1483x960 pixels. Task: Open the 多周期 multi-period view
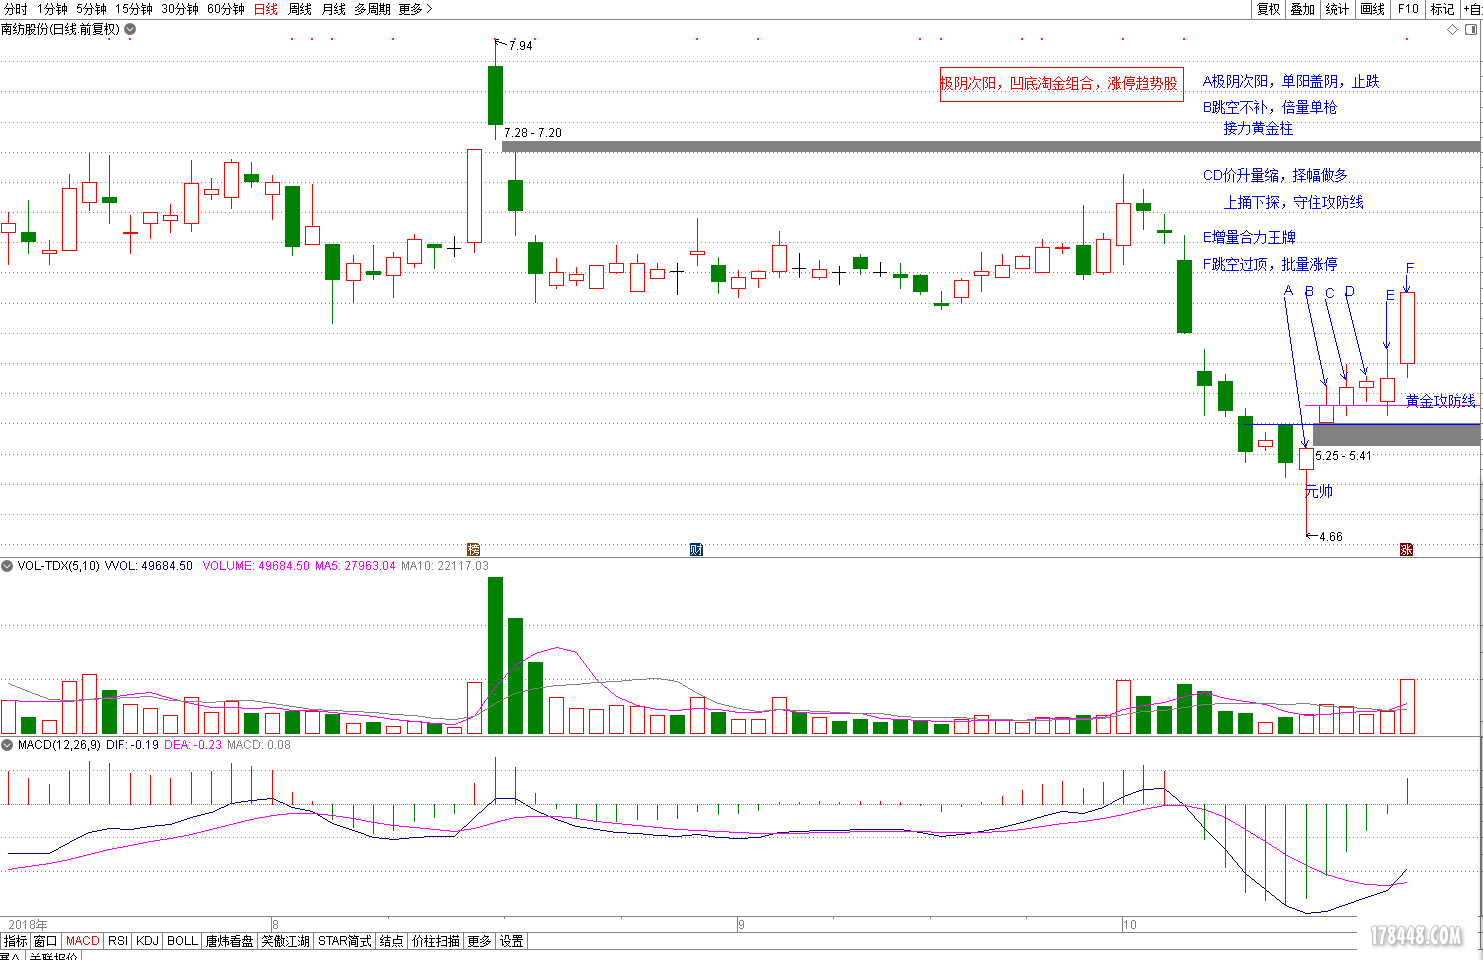(372, 9)
